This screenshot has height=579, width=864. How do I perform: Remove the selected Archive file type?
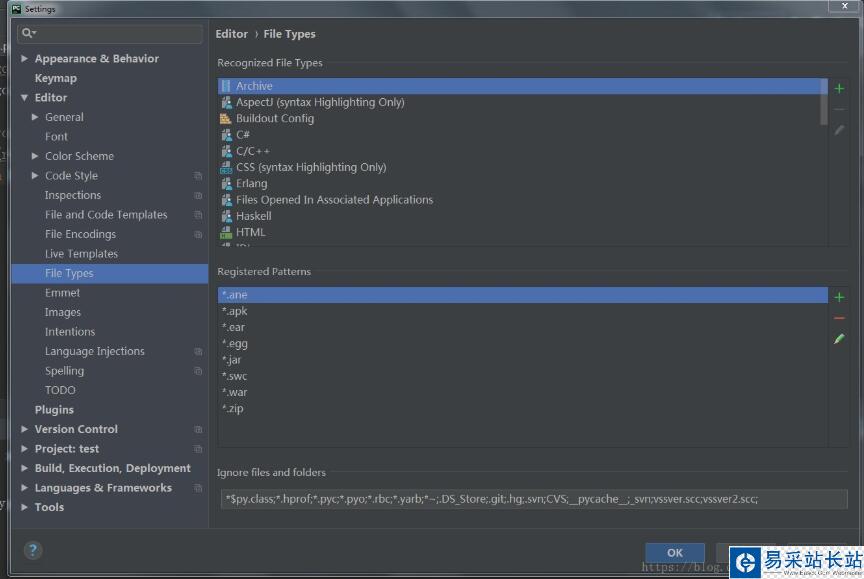(839, 109)
